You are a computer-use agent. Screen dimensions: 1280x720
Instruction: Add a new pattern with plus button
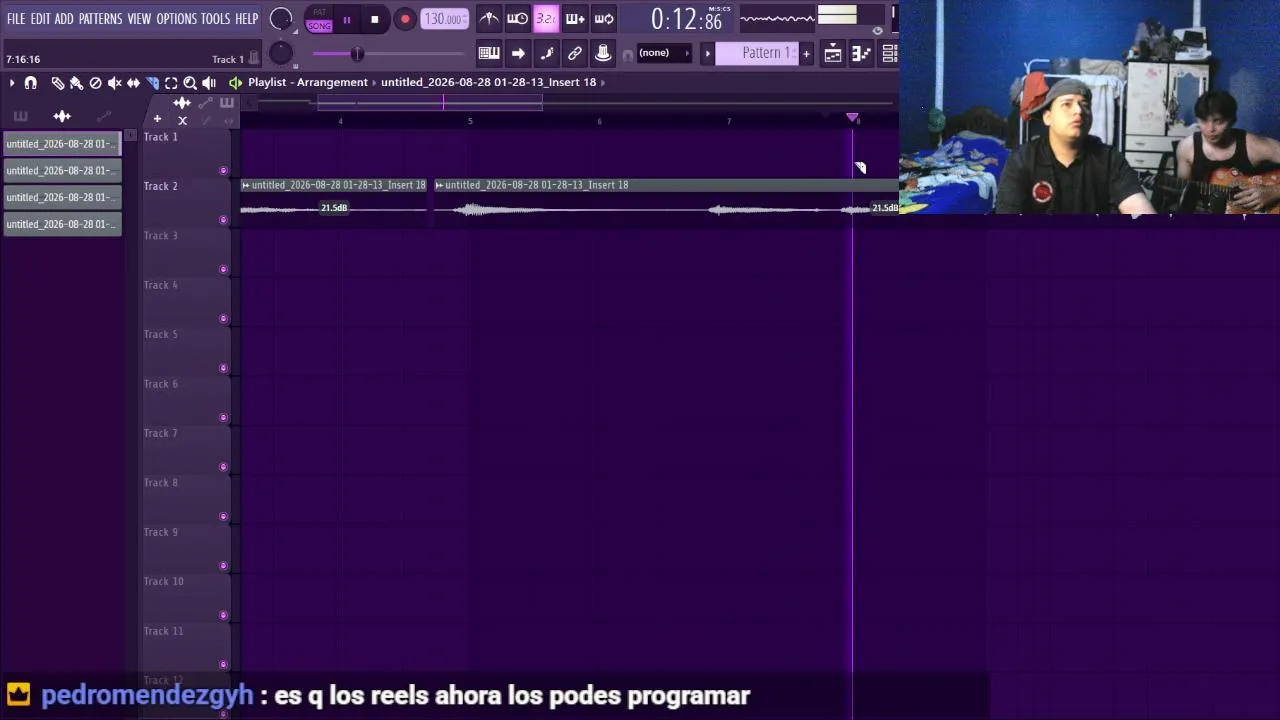point(806,53)
